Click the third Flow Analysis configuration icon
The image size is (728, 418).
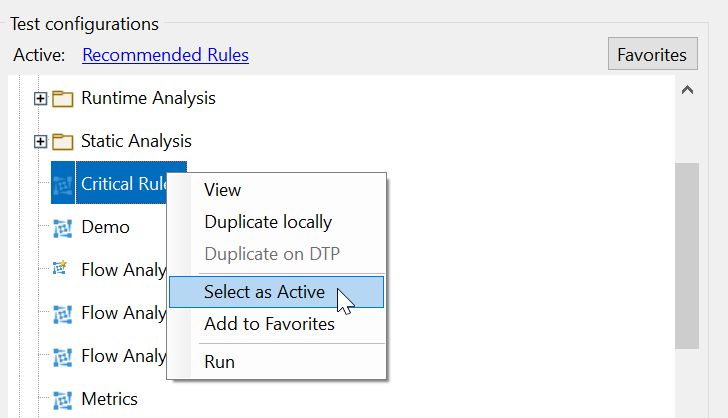point(63,356)
